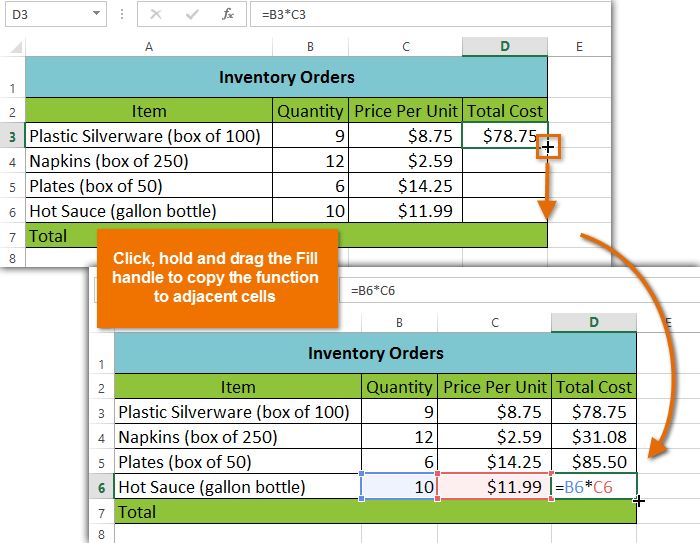Click $14.25 price cell in top sheet
This screenshot has width=700, height=543.
405,186
